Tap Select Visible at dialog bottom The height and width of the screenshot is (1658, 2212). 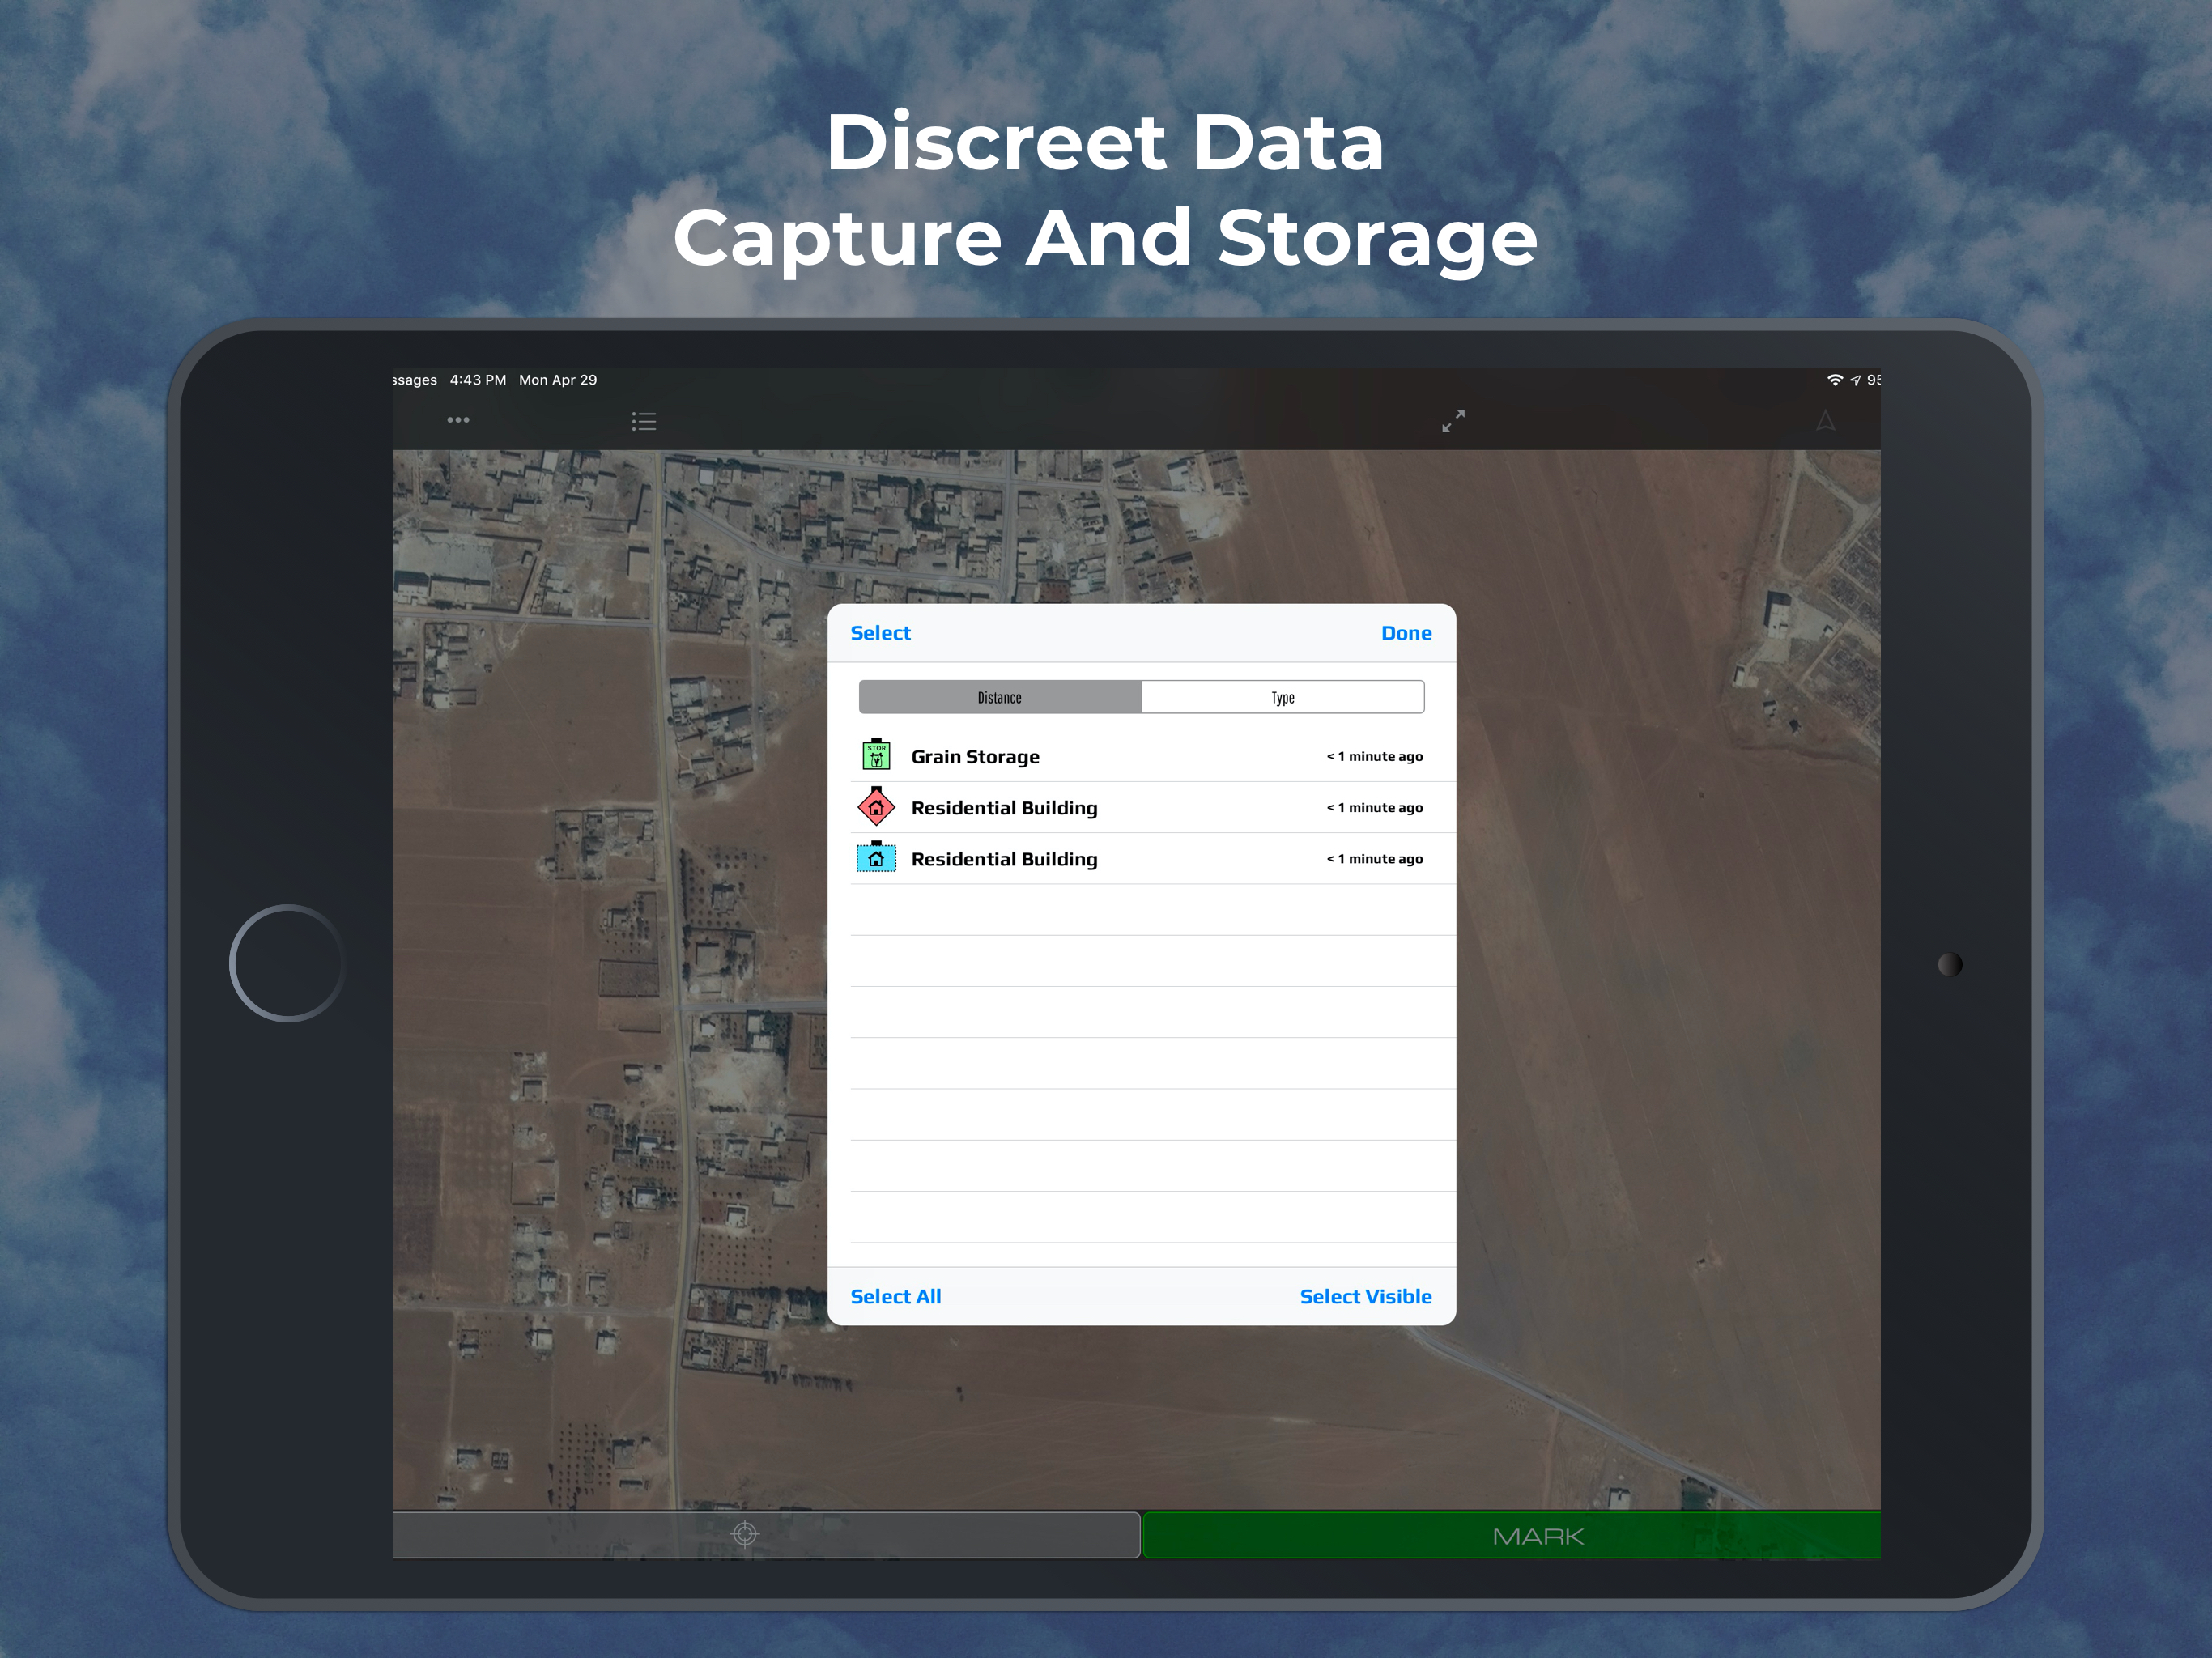(1365, 1296)
